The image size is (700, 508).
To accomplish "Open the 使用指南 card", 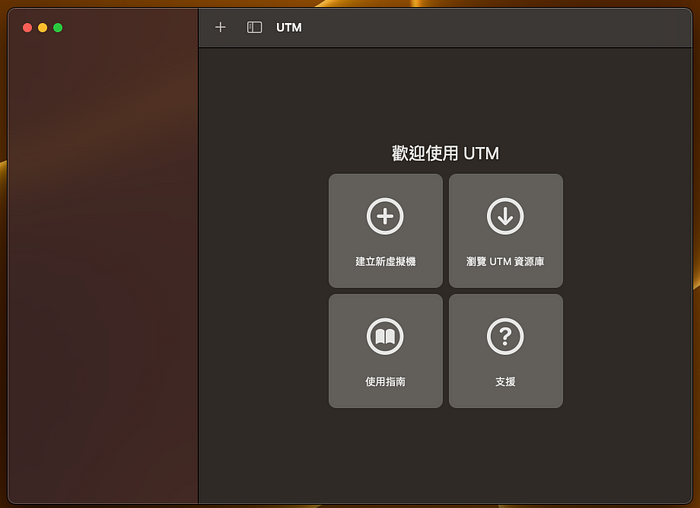I will [386, 351].
